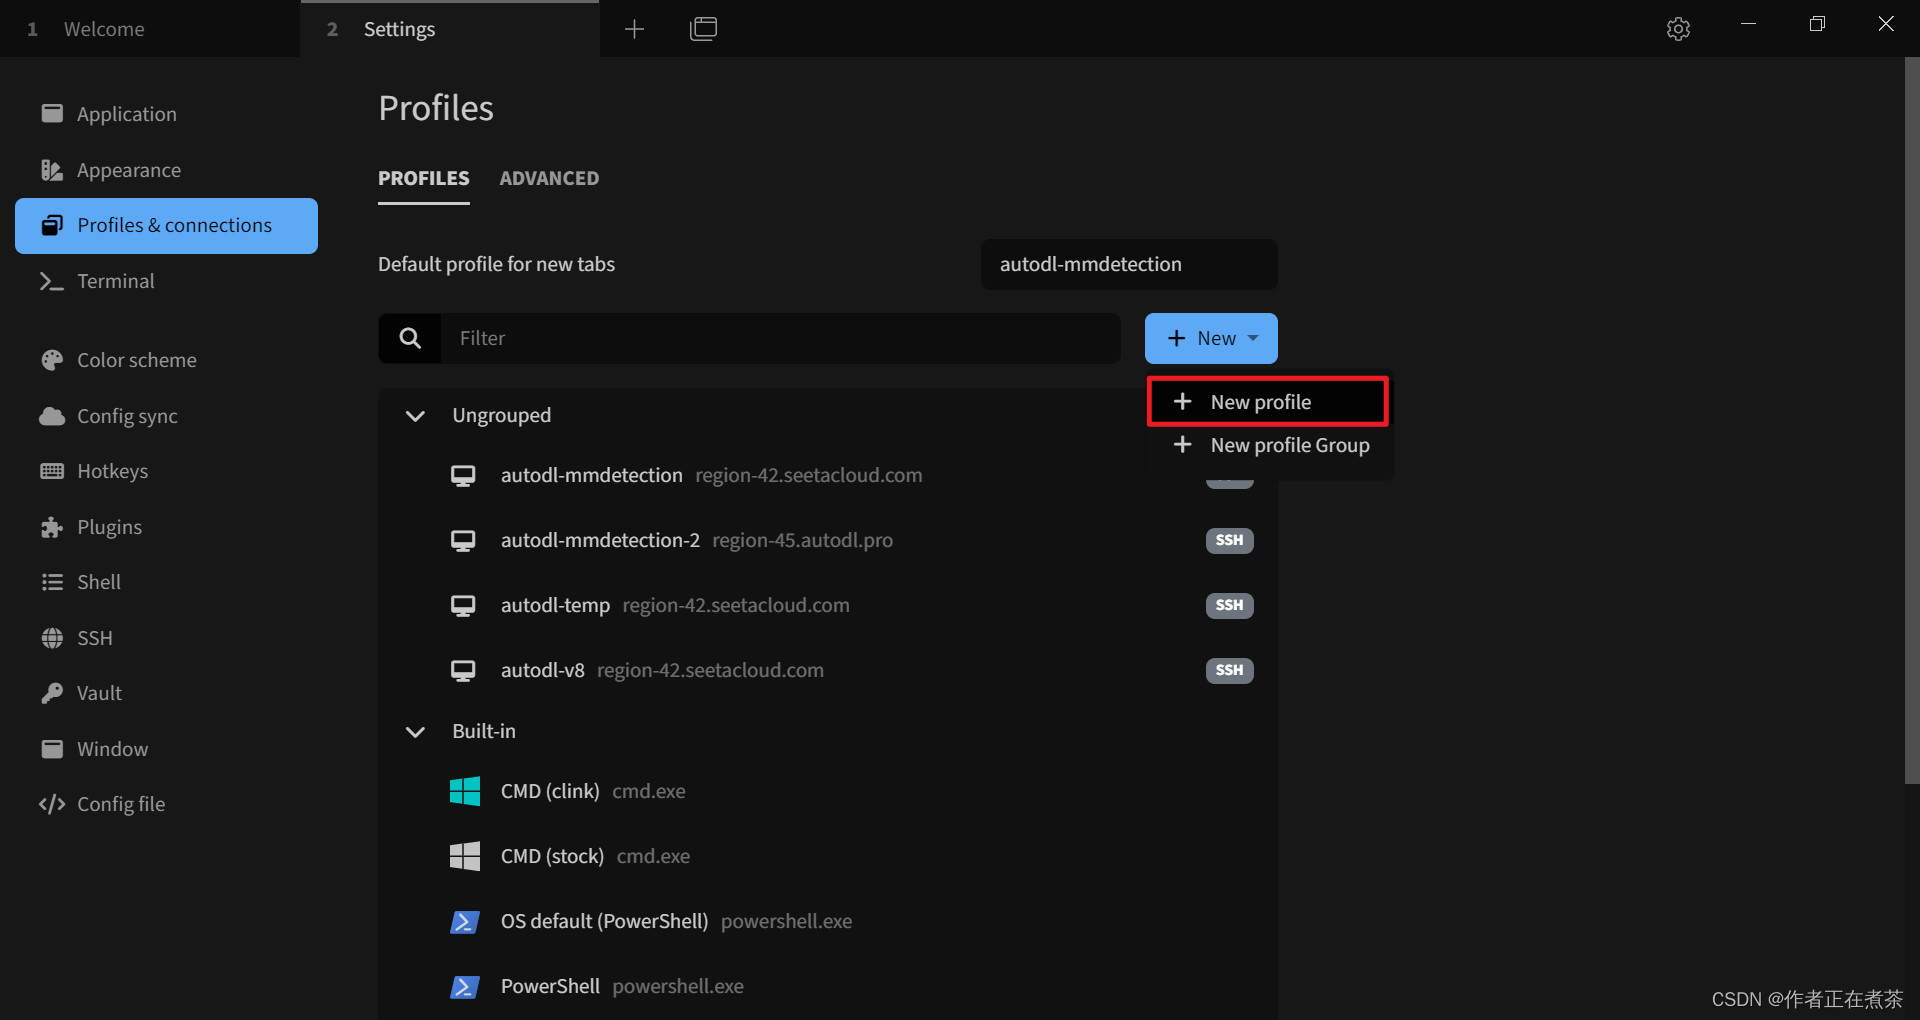1920x1020 pixels.
Task: Toggle the New dropdown button
Action: tap(1211, 338)
